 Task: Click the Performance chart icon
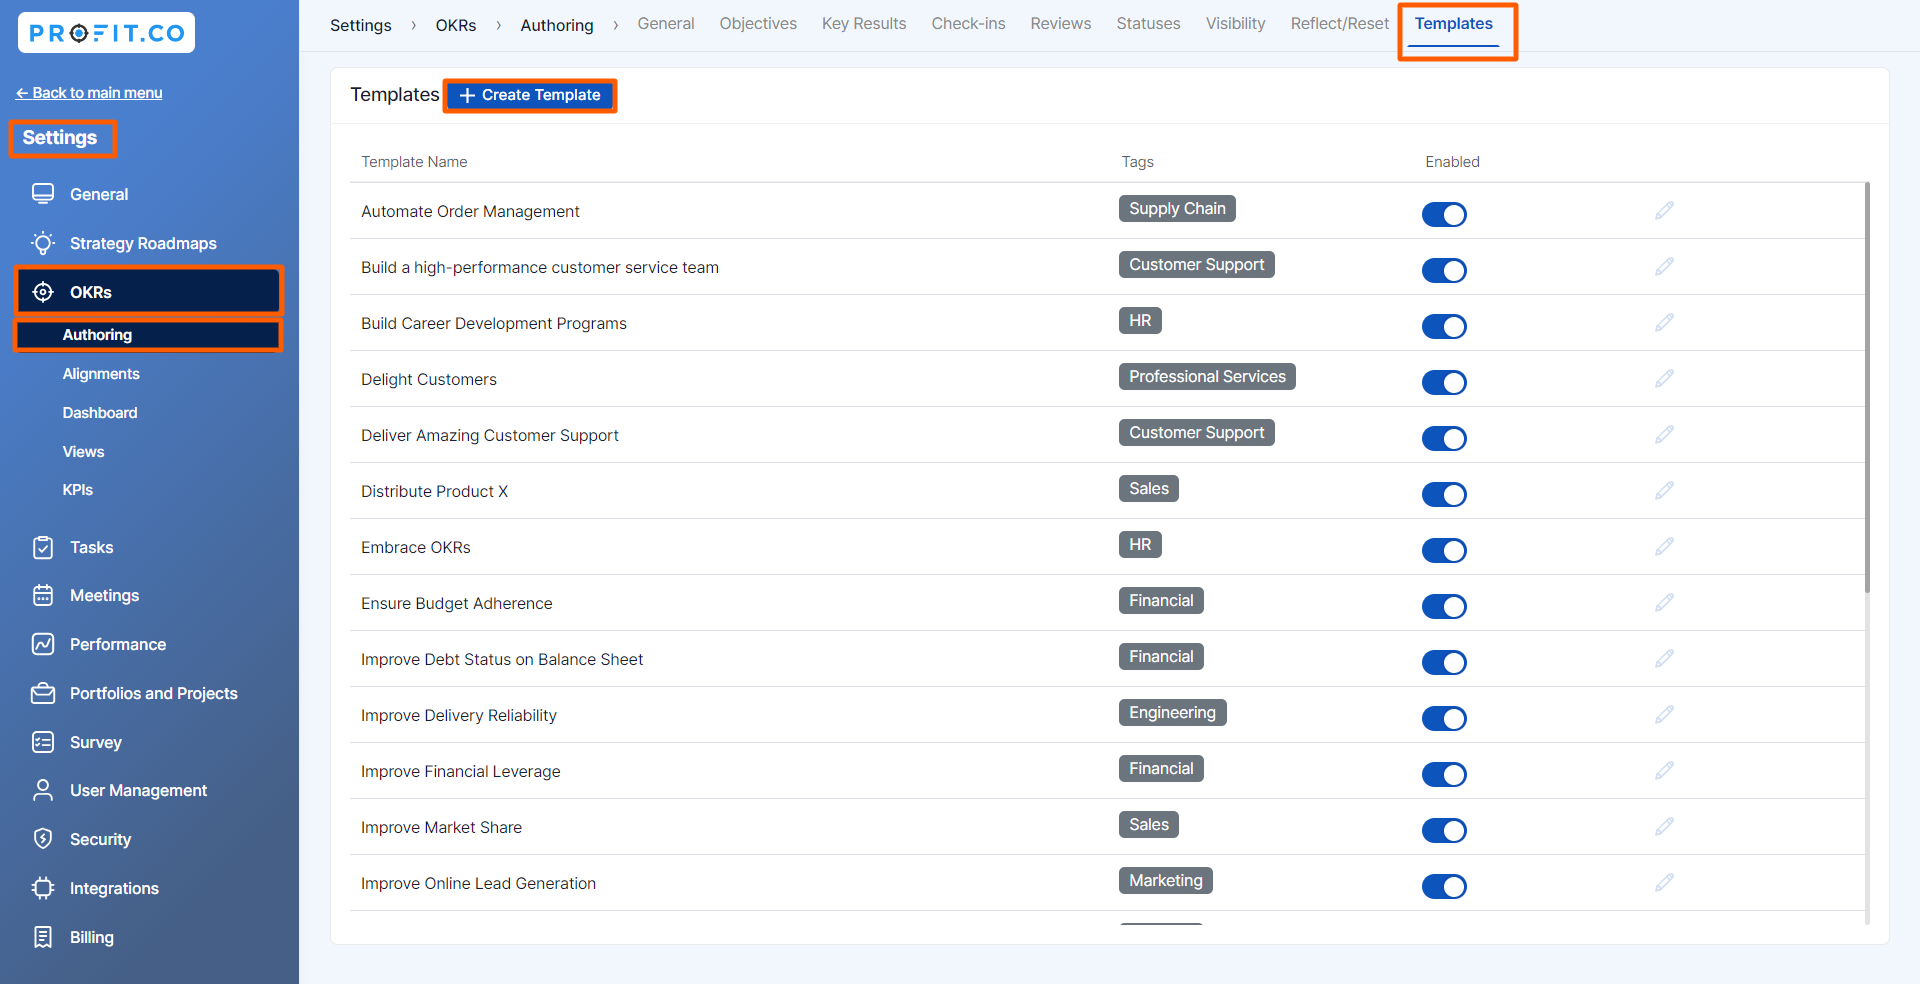(43, 644)
